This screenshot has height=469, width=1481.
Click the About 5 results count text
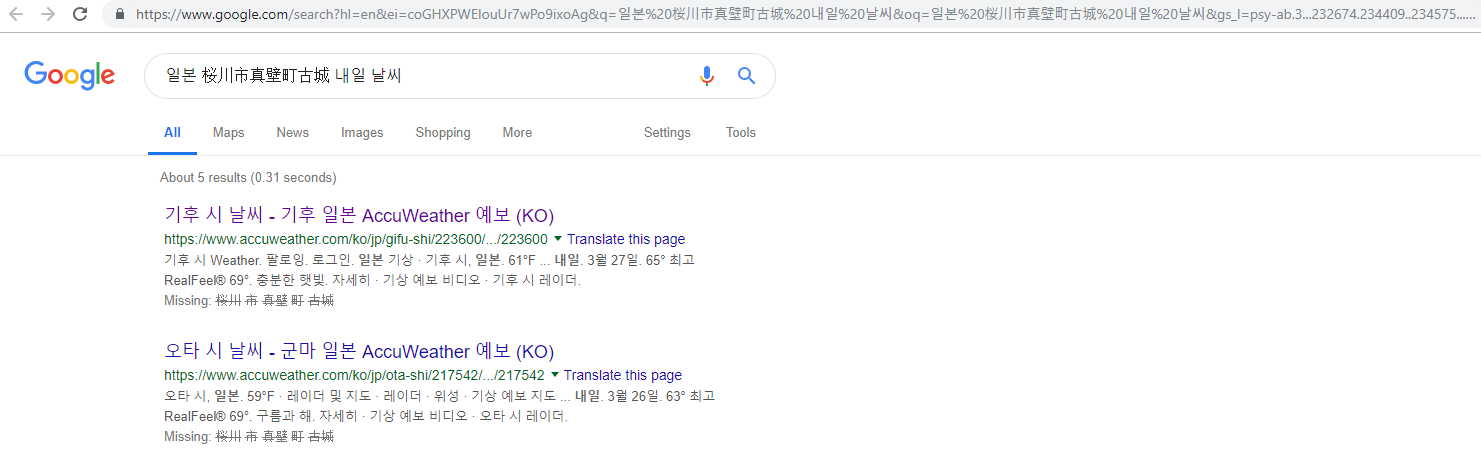[x=248, y=178]
